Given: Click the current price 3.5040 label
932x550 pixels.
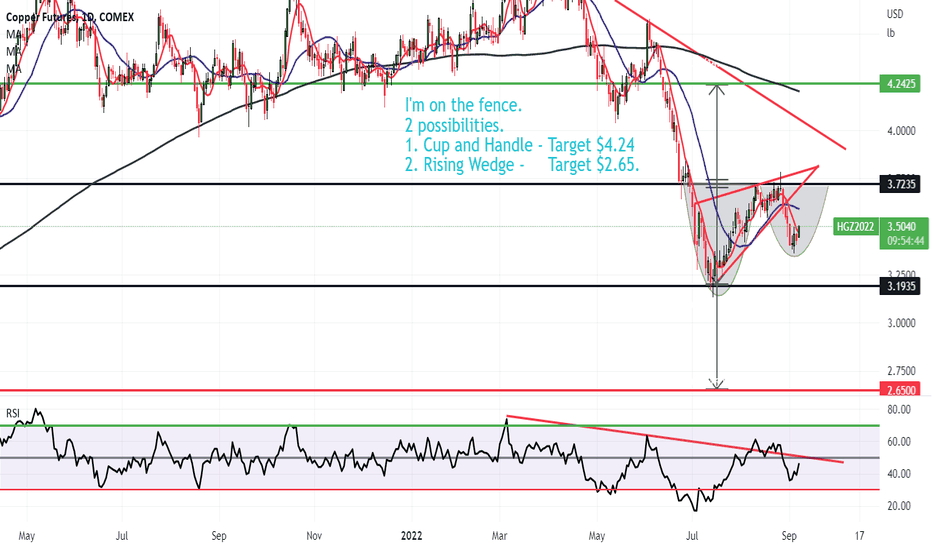Looking at the screenshot, I should (902, 227).
